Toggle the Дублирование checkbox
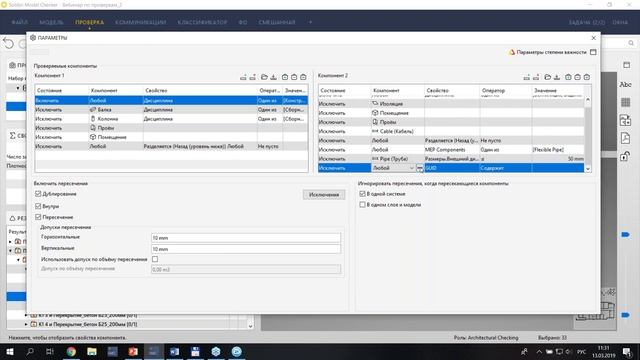This screenshot has height=360, width=640. (x=38, y=194)
